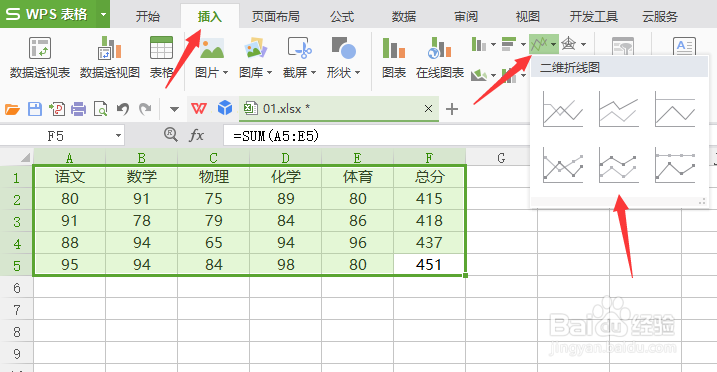The image size is (717, 372).
Task: Switch to the 开发工具 tab
Action: 594,17
